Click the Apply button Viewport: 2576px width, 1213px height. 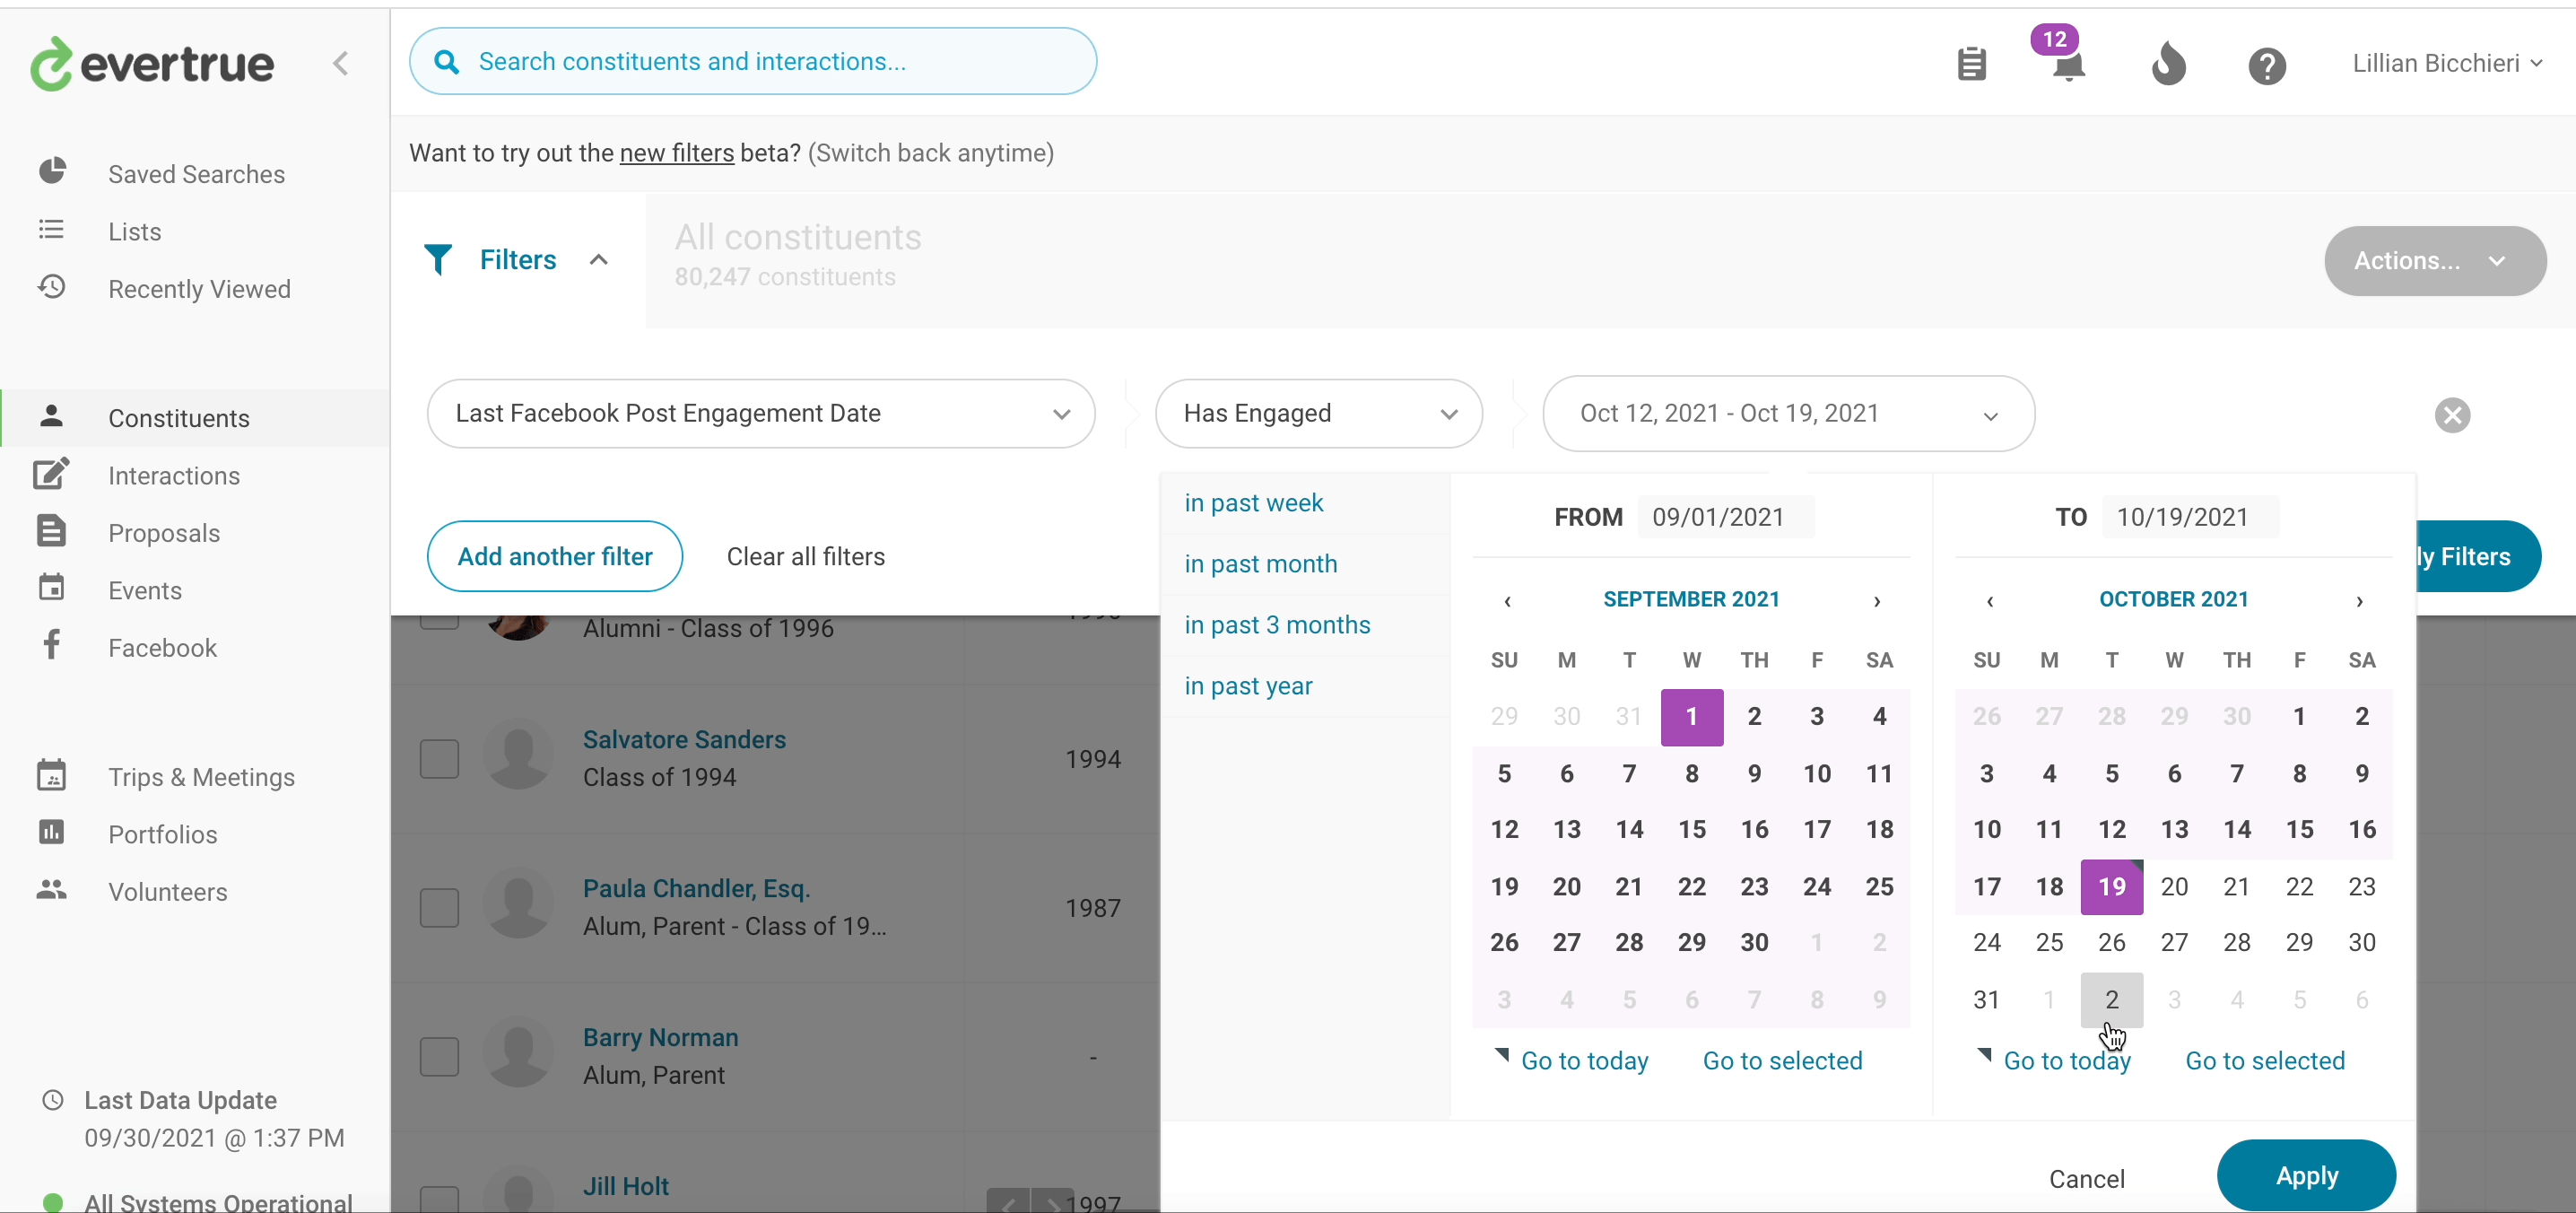pyautogui.click(x=2305, y=1175)
